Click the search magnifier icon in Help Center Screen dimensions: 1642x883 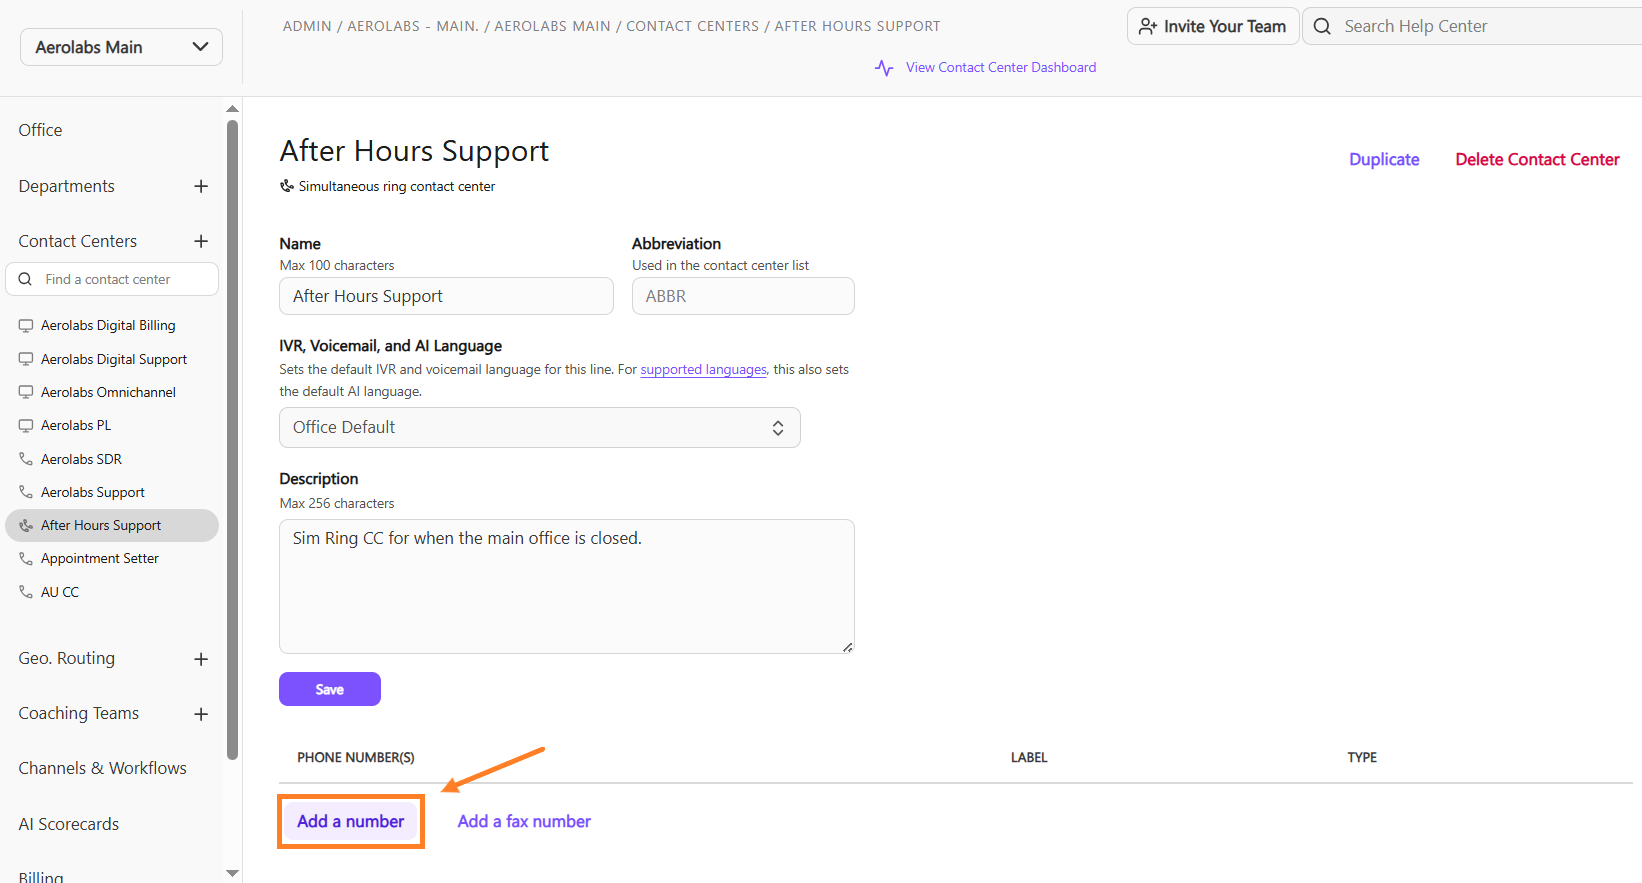coord(1322,26)
